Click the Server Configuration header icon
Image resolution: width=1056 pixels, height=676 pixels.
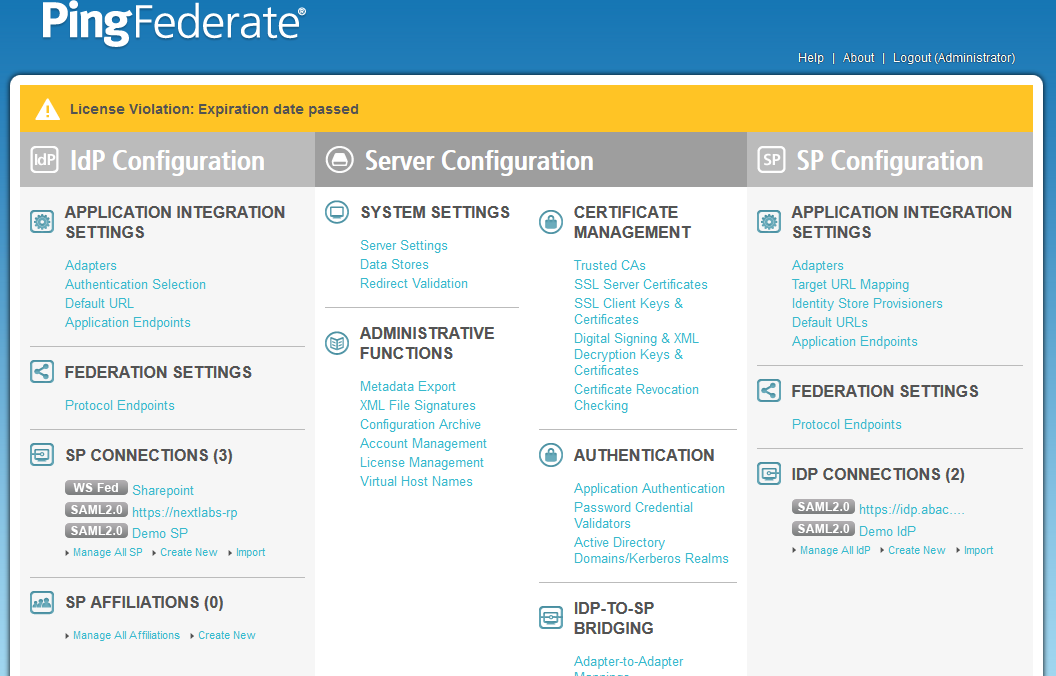[339, 160]
